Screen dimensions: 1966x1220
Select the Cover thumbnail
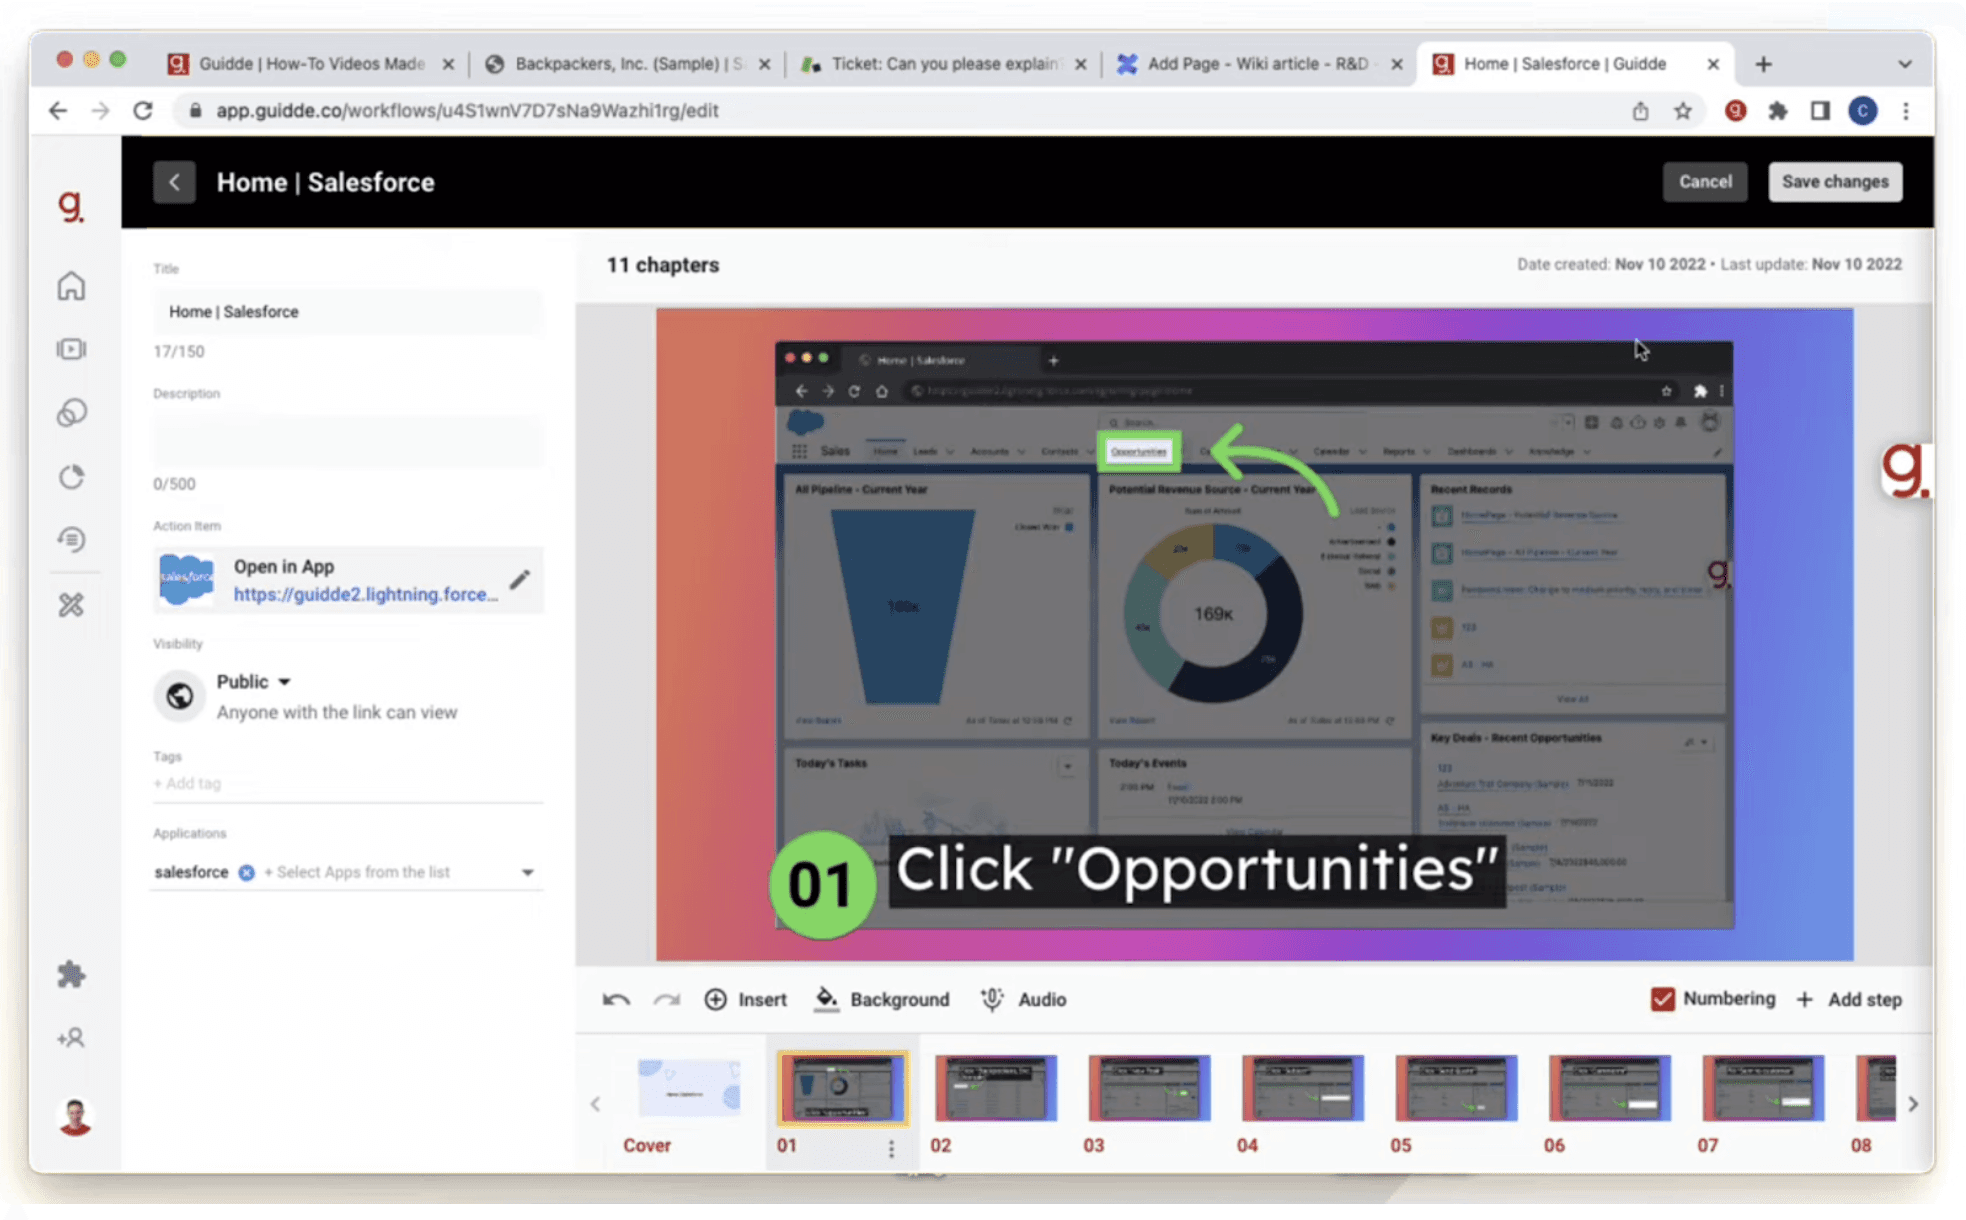689,1088
